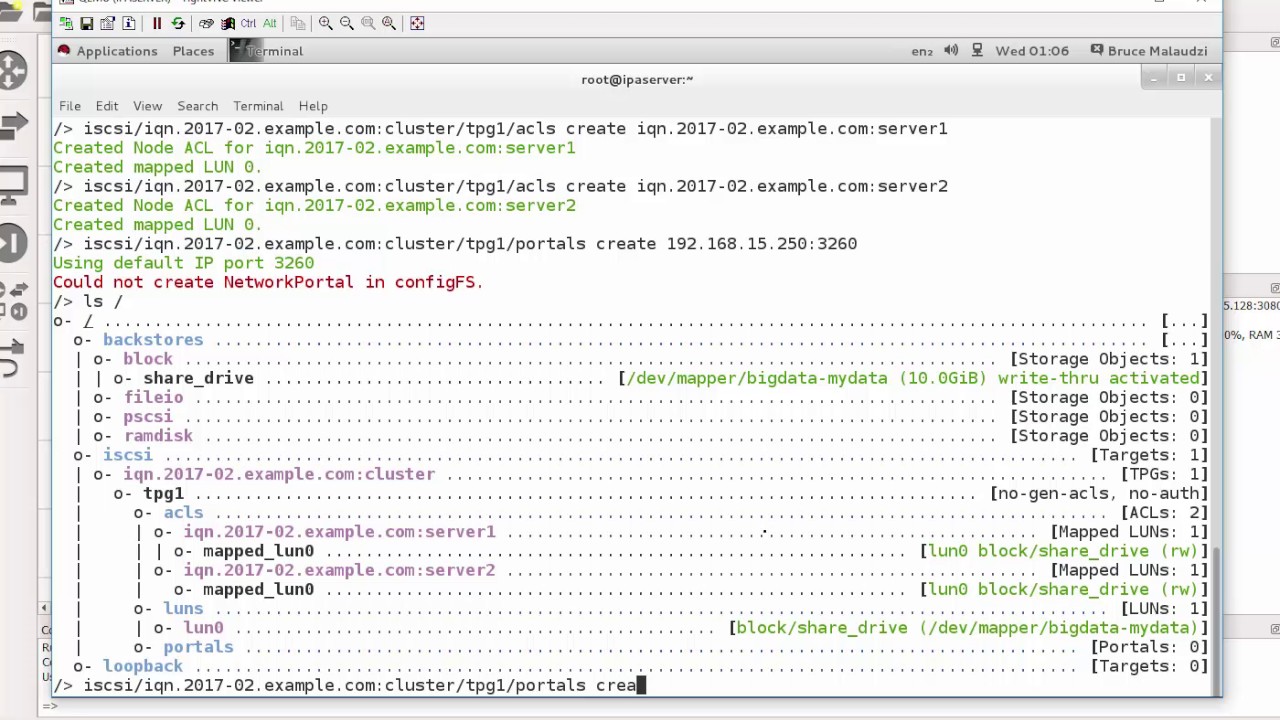Open the terminal File menu
The width and height of the screenshot is (1280, 720).
pos(70,106)
